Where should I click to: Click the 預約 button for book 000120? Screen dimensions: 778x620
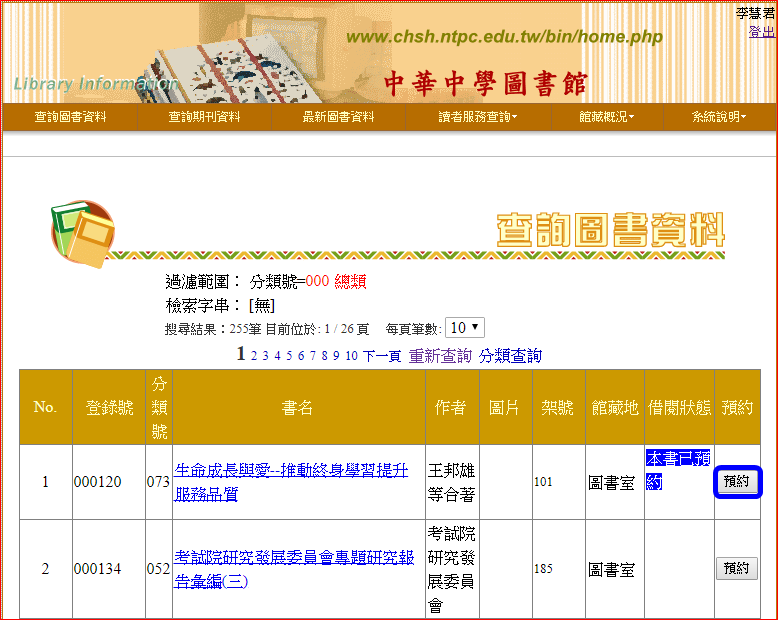pos(737,482)
